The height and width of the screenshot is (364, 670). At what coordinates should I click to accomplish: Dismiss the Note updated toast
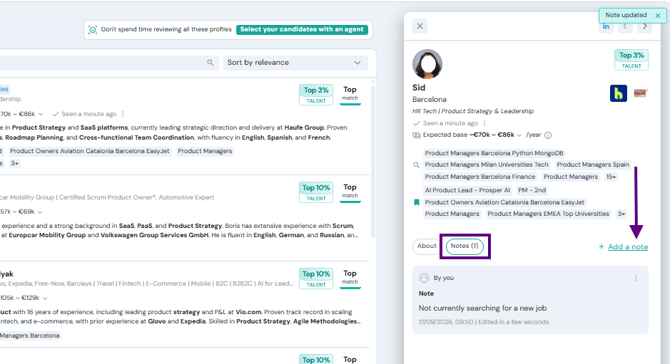[658, 15]
